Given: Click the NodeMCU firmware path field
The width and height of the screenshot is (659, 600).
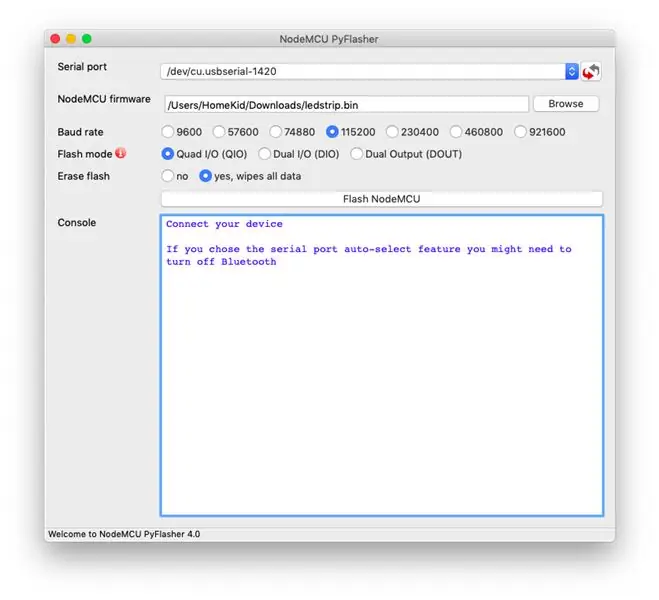Looking at the screenshot, I should 347,105.
